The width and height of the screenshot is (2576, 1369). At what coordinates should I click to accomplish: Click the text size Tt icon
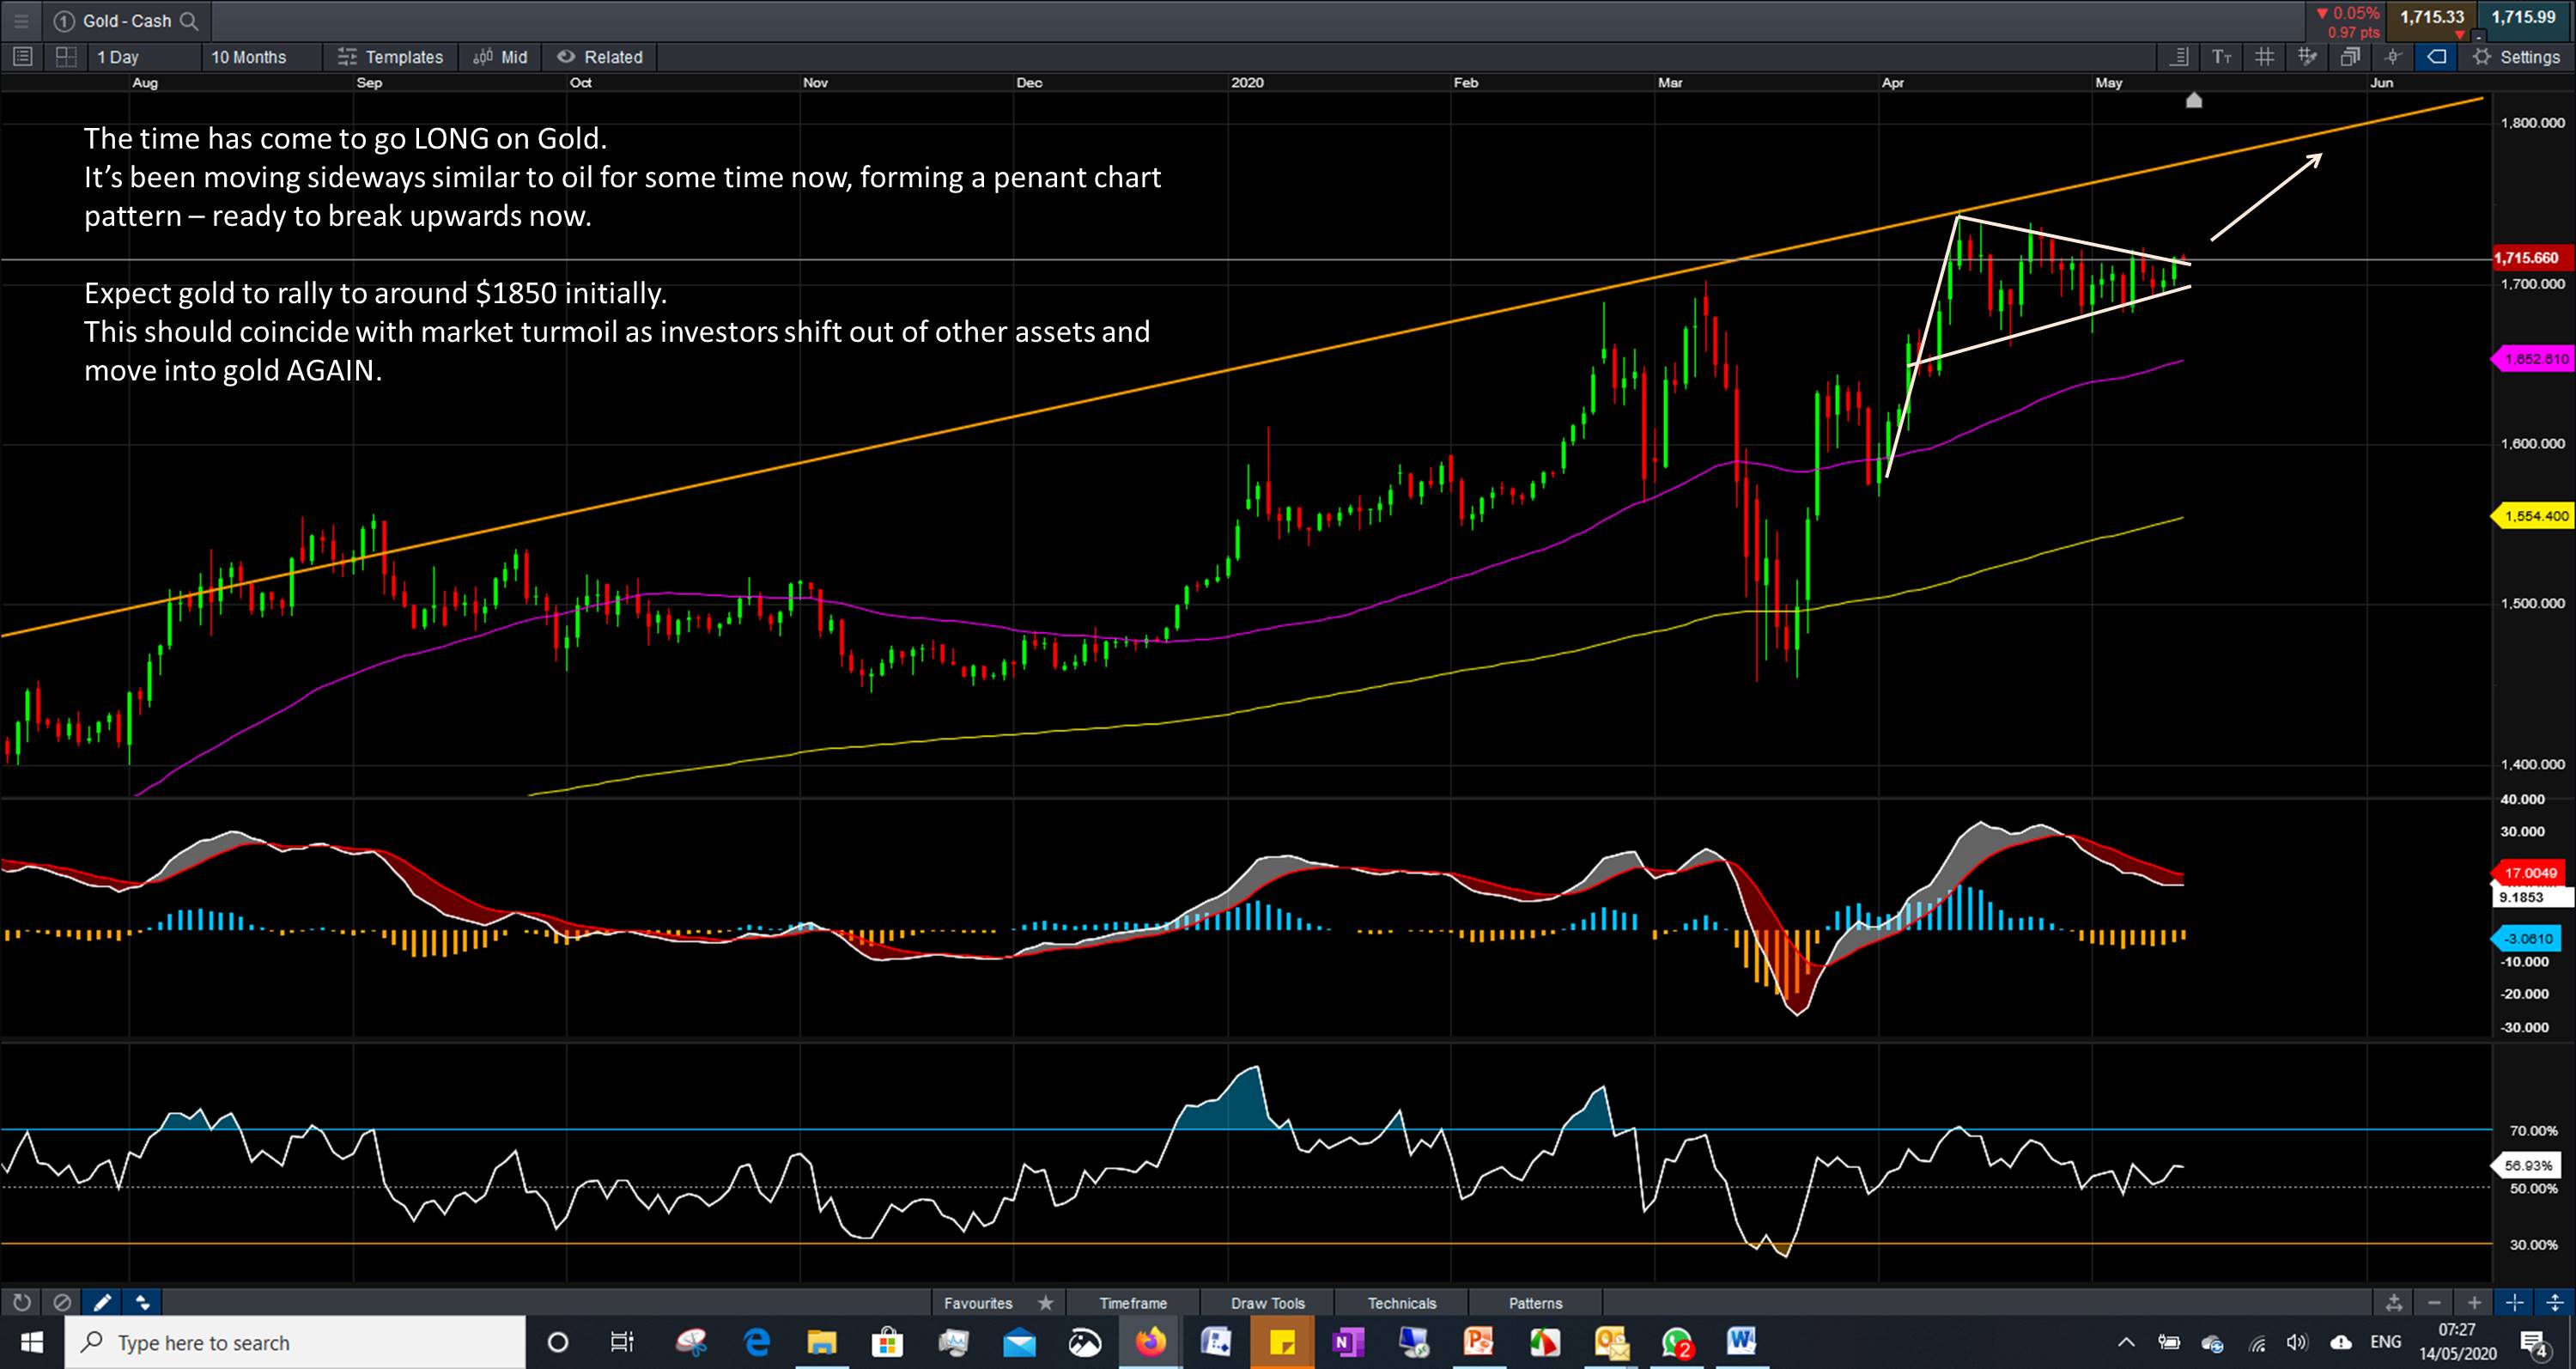click(2222, 57)
